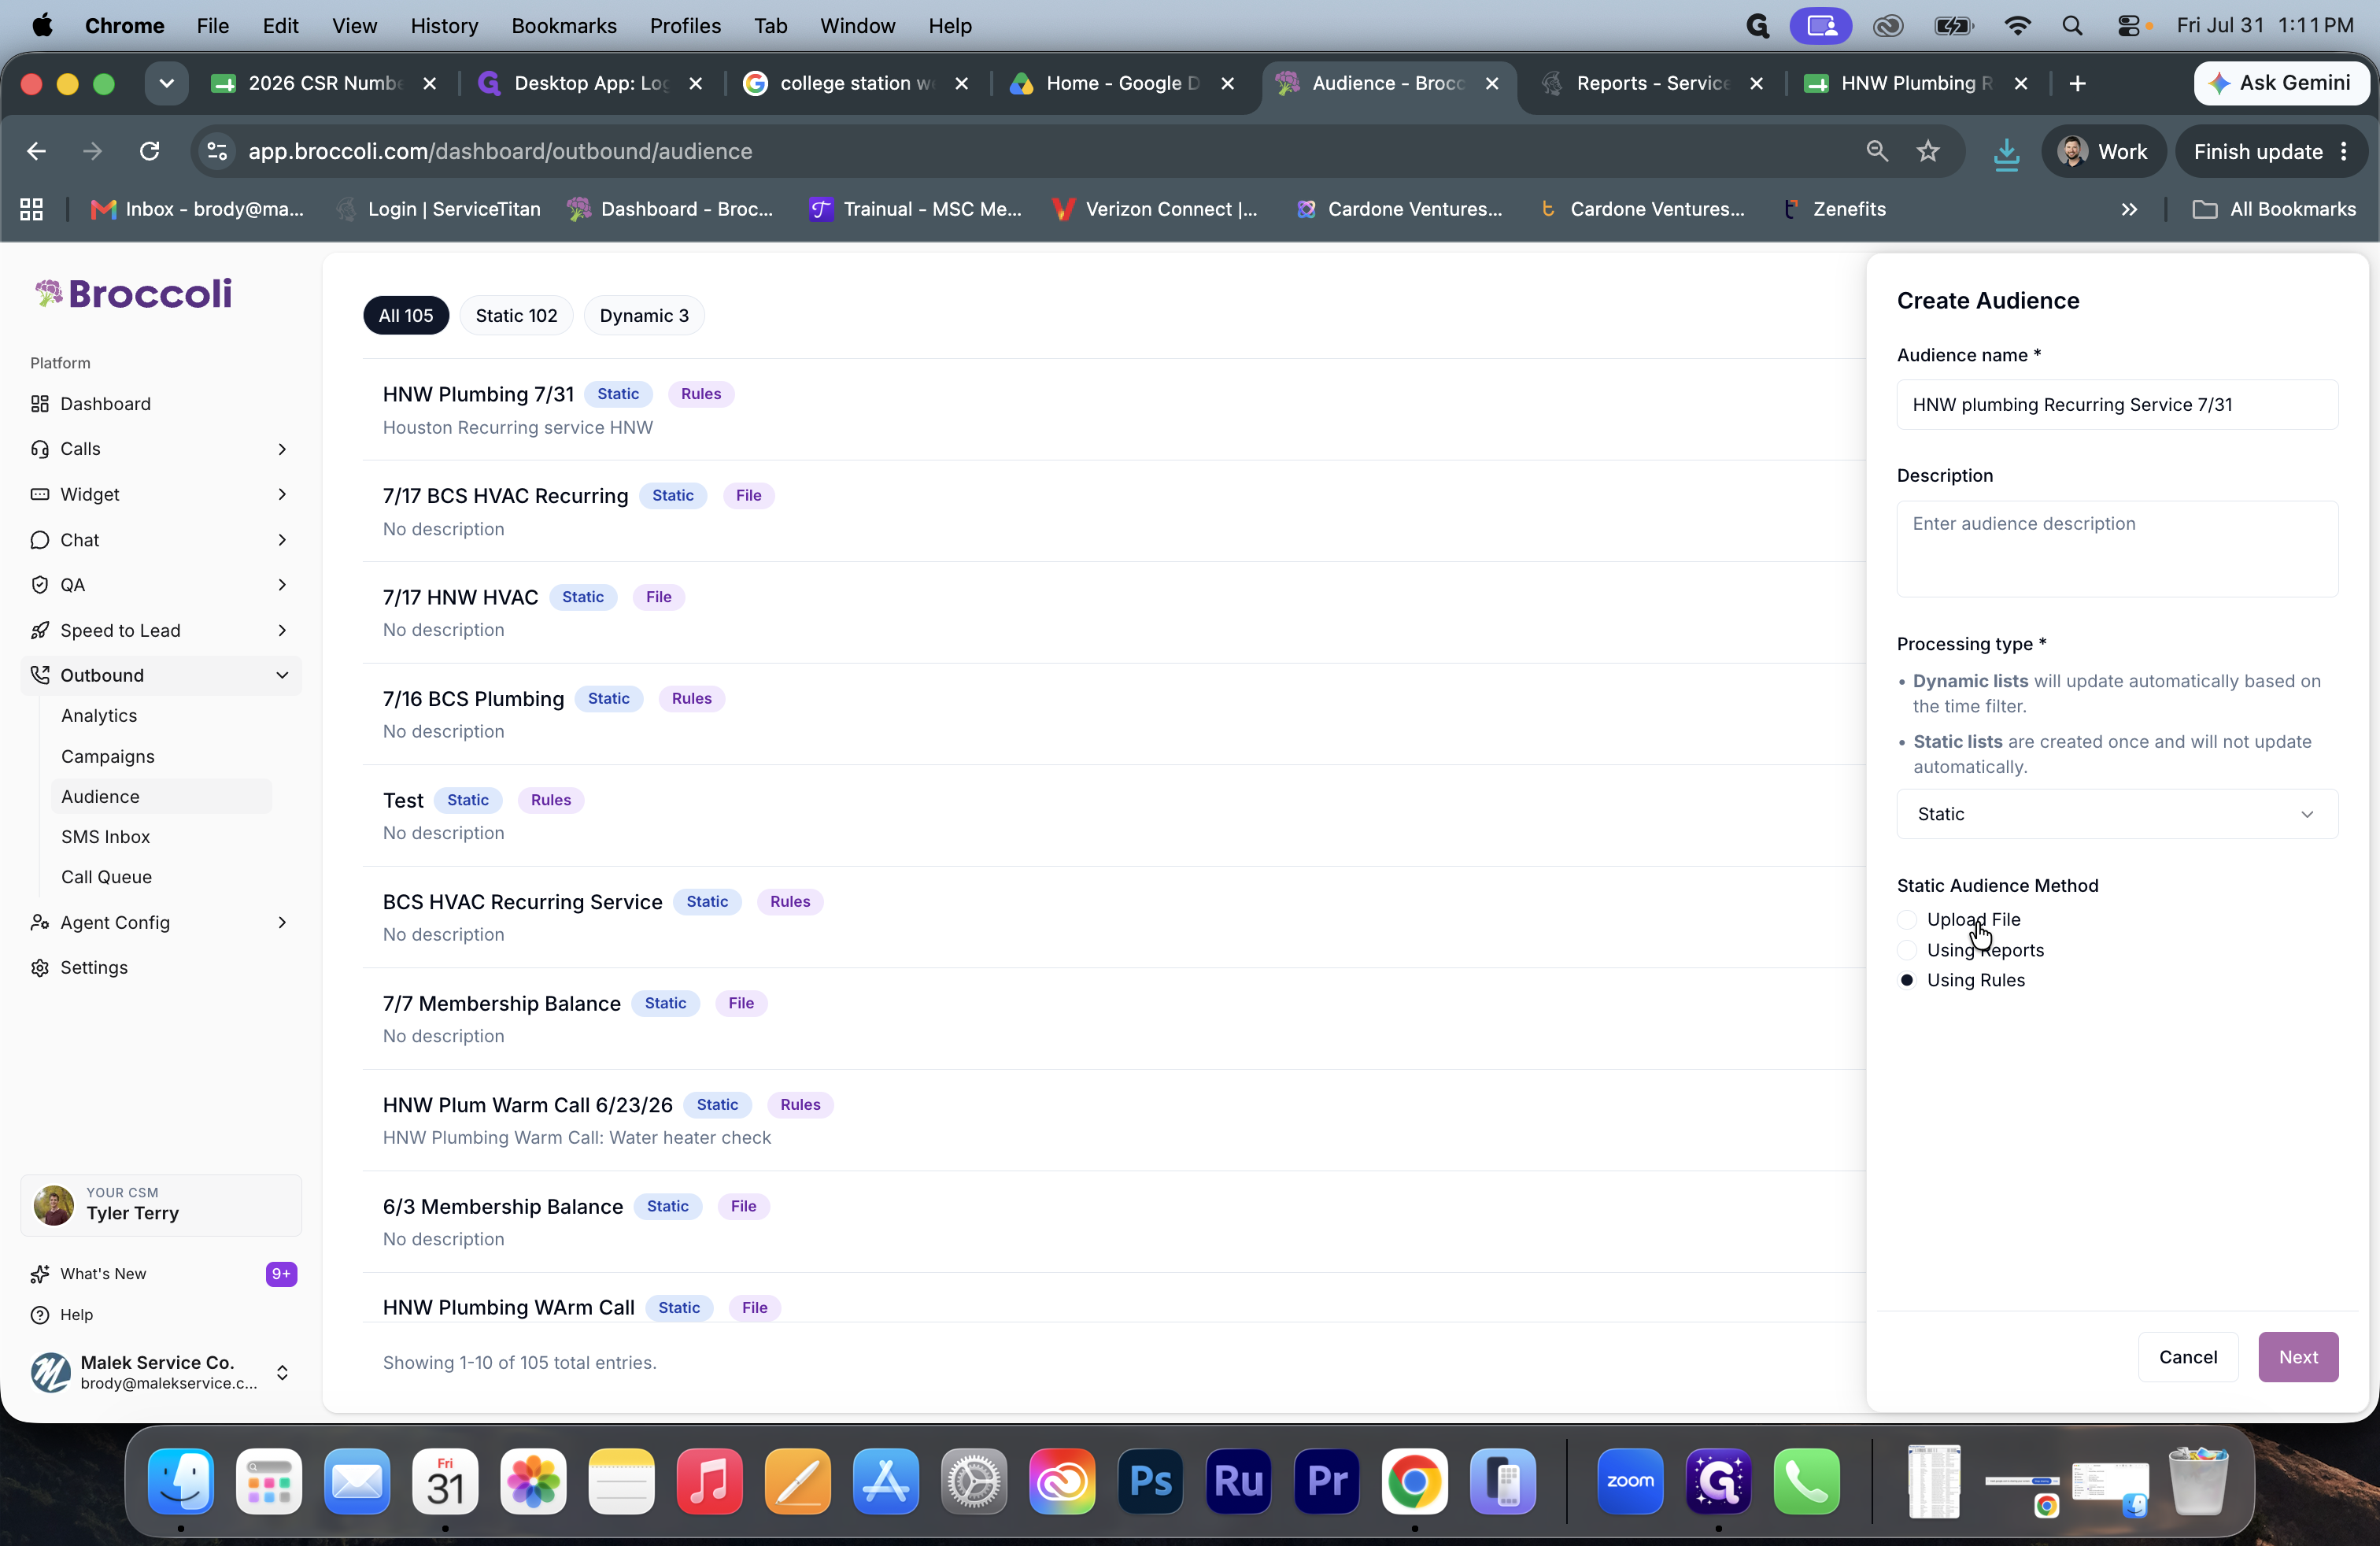This screenshot has width=2380, height=1546.
Task: Filter by Dynamic 3 tab
Action: click(644, 316)
